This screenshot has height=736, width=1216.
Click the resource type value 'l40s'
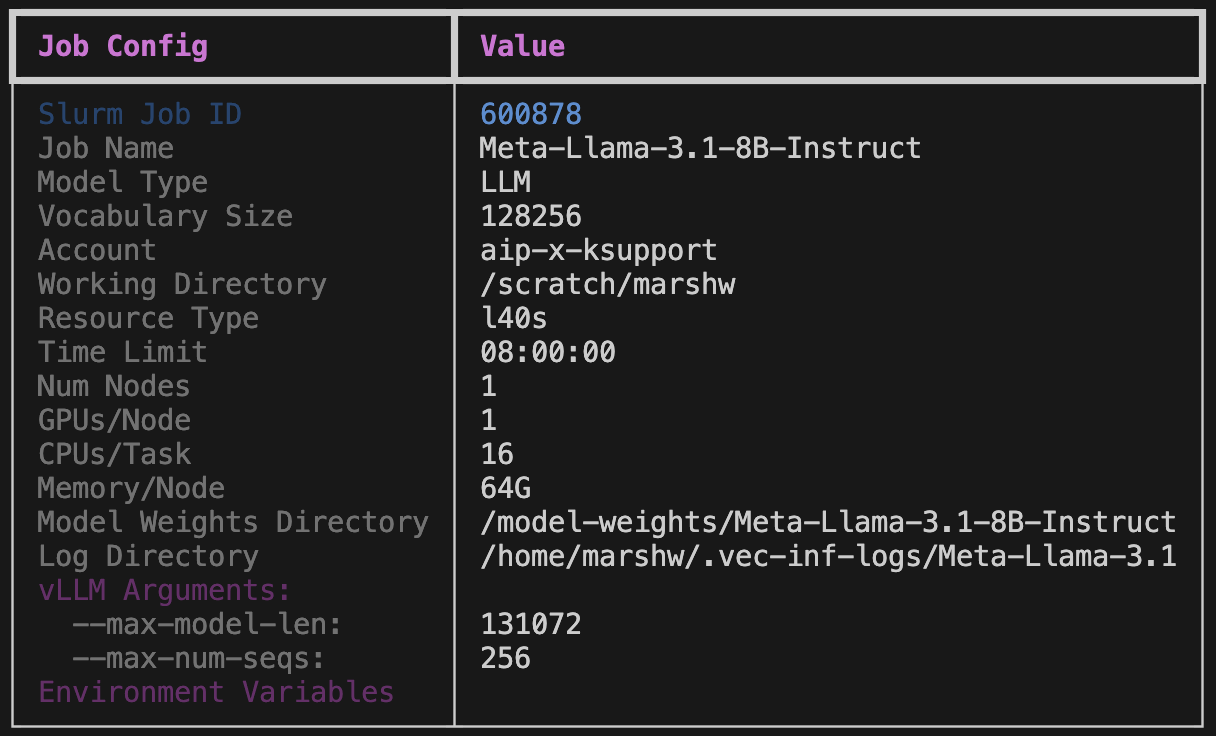coord(514,318)
